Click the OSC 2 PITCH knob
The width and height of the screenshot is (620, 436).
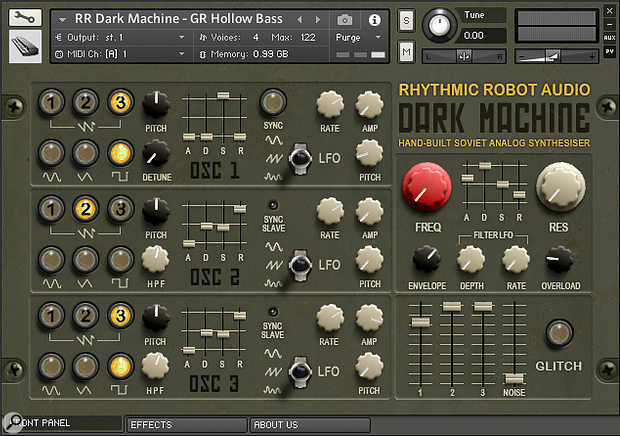156,211
